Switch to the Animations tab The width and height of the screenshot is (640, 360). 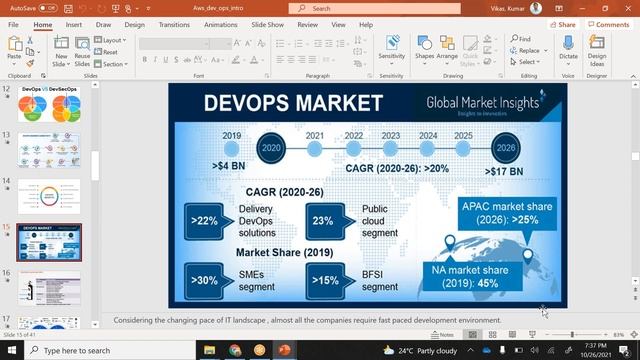pos(221,24)
